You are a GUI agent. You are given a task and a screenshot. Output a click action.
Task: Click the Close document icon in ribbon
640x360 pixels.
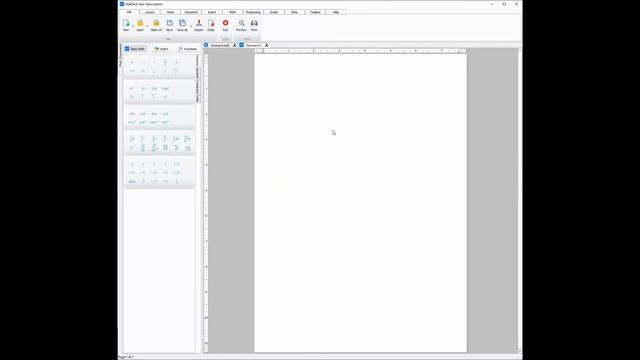(x=211, y=24)
